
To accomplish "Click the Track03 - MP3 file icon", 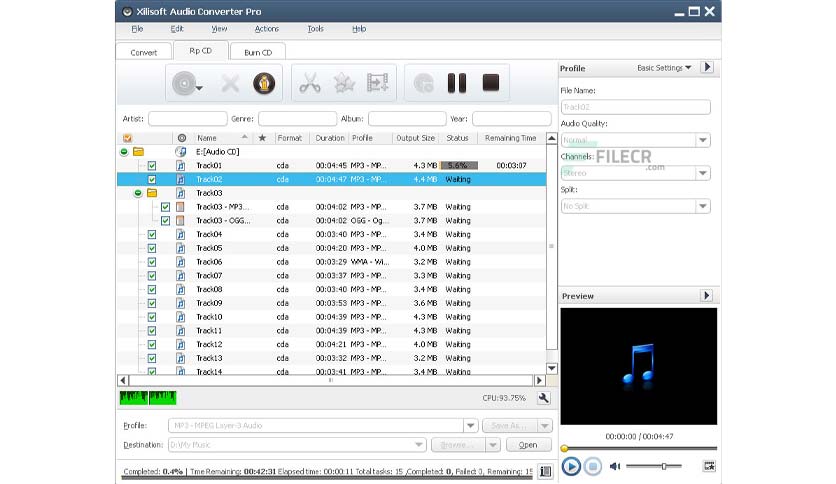I will coord(181,207).
